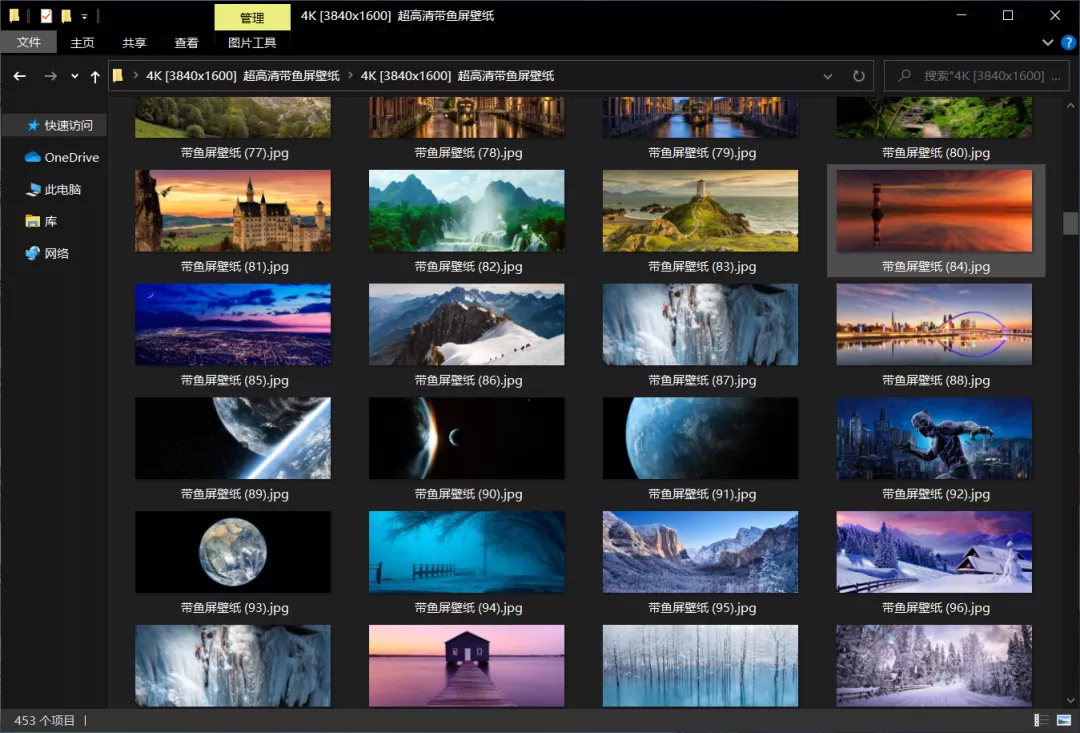Switch to details list view in status bar

[1041, 720]
